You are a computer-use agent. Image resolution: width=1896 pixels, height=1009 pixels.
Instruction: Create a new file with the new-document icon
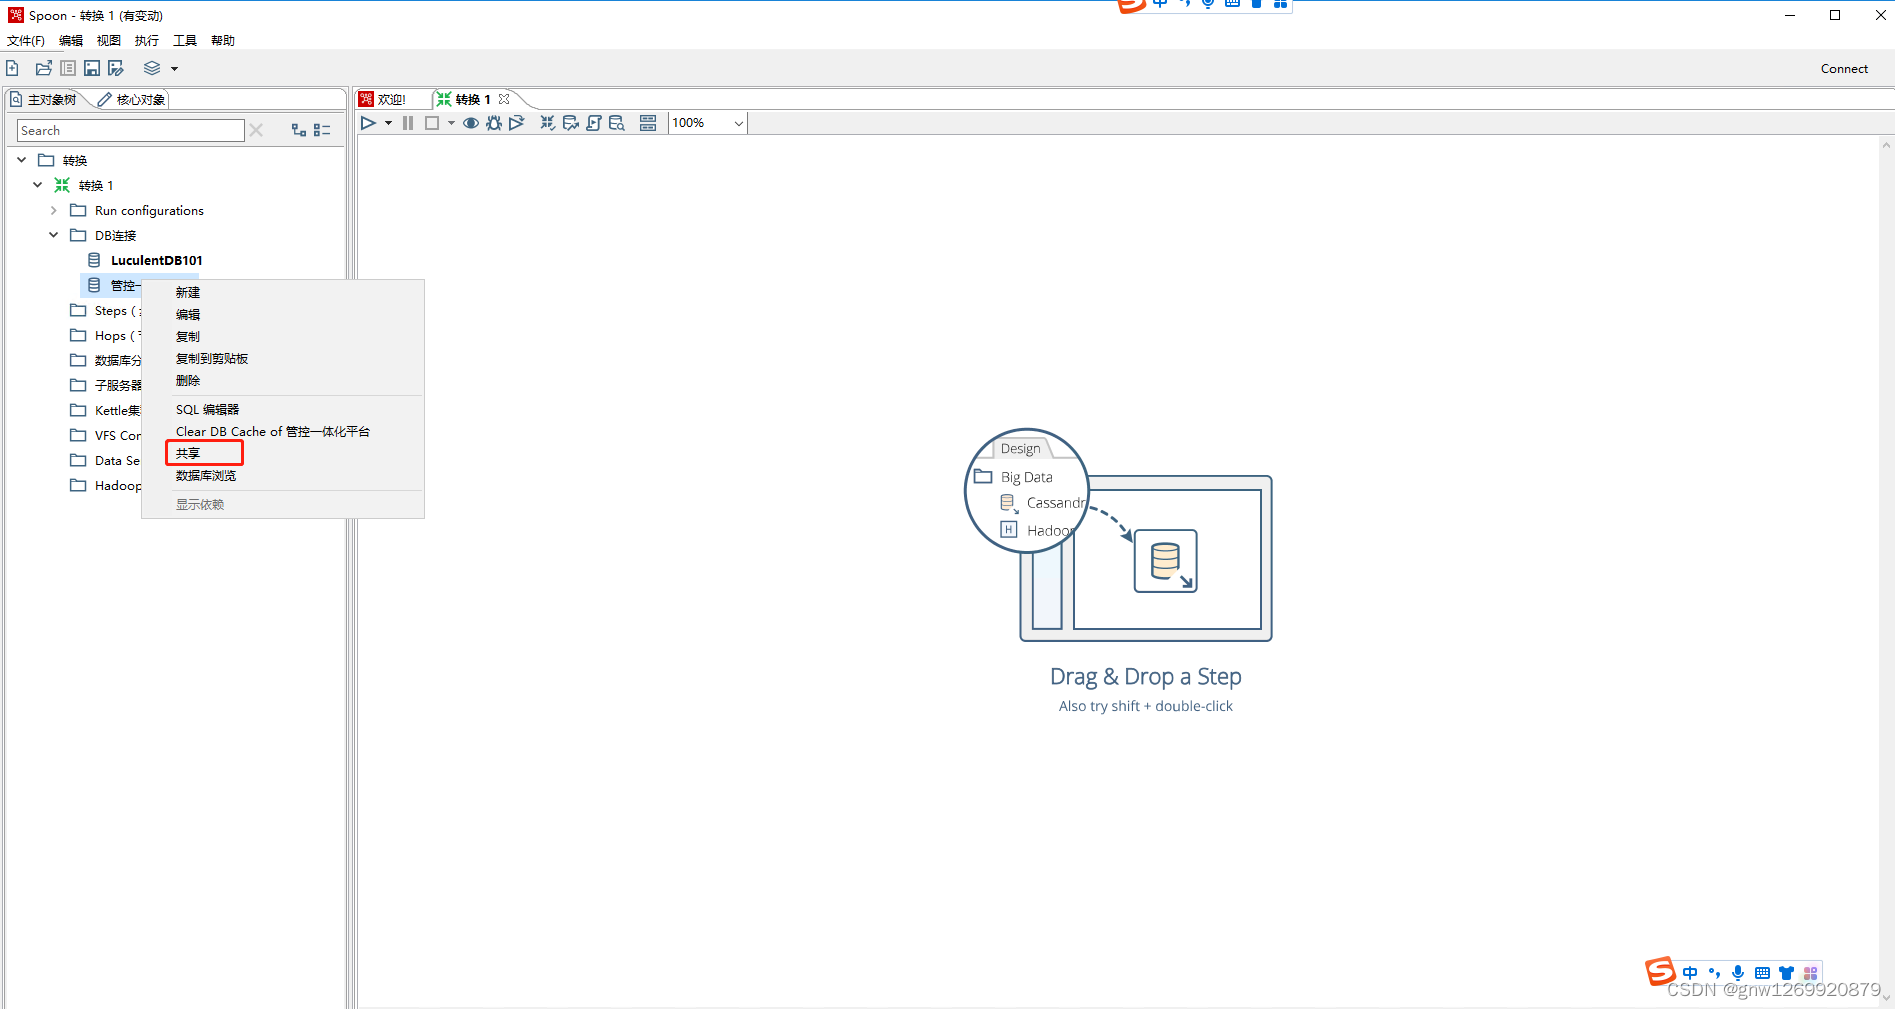(x=12, y=67)
